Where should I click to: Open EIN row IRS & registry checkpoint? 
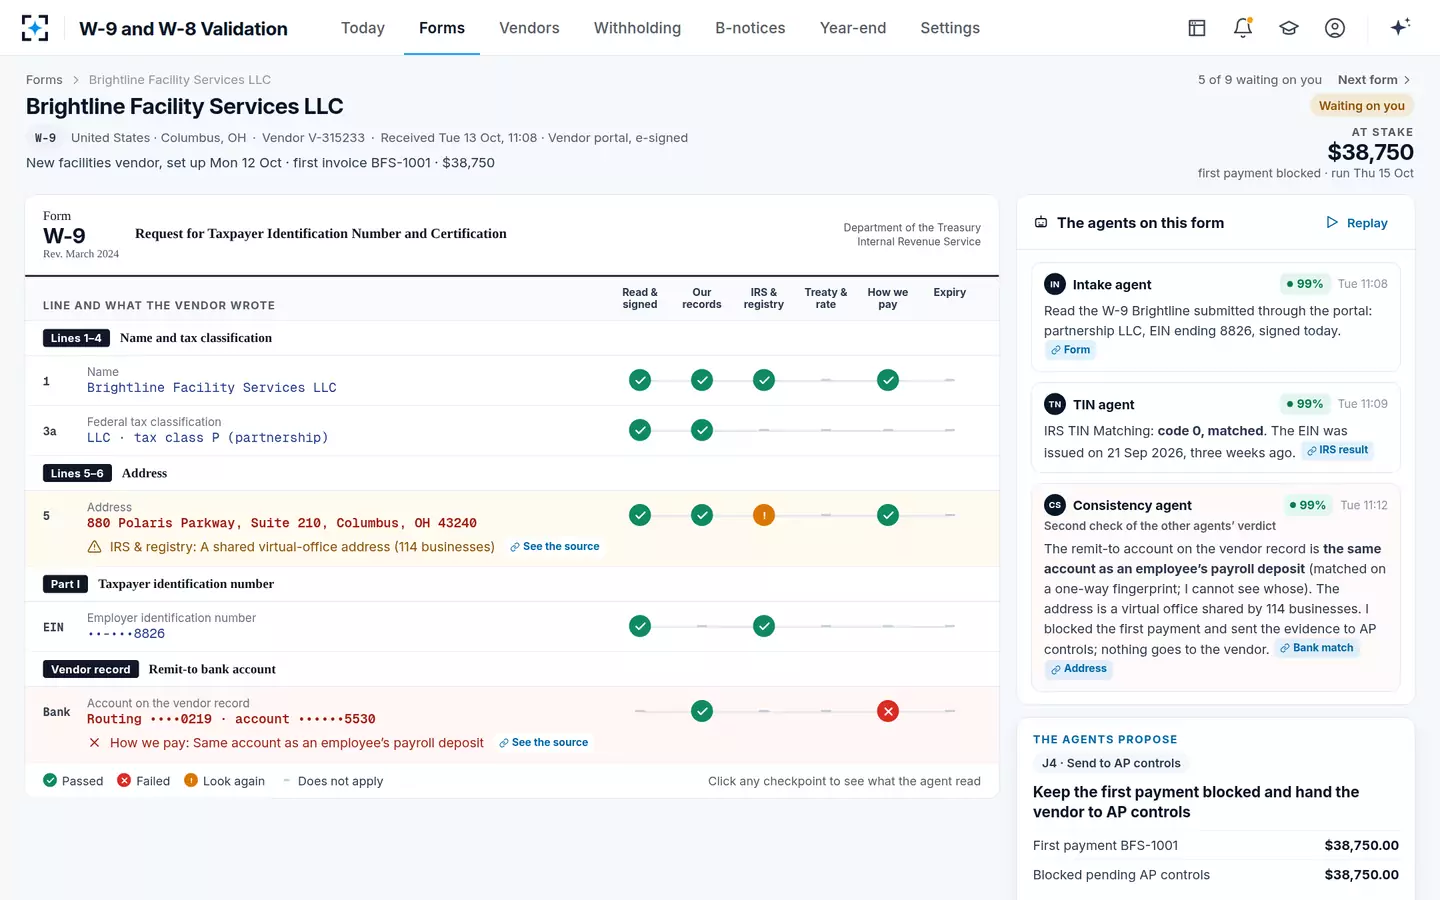764,626
